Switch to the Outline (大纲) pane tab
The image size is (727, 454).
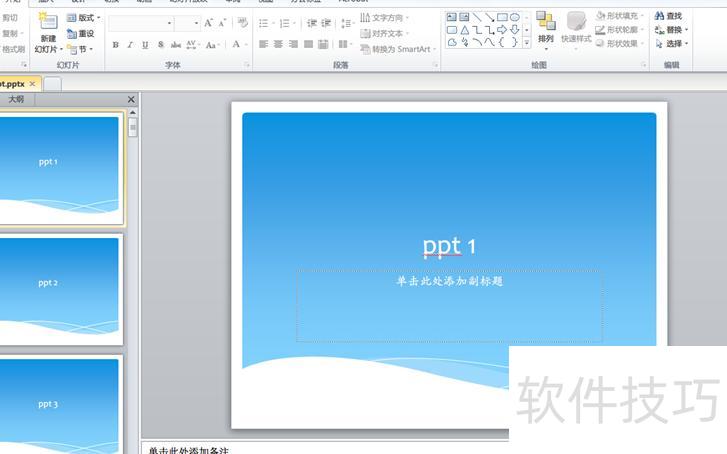pyautogui.click(x=17, y=99)
